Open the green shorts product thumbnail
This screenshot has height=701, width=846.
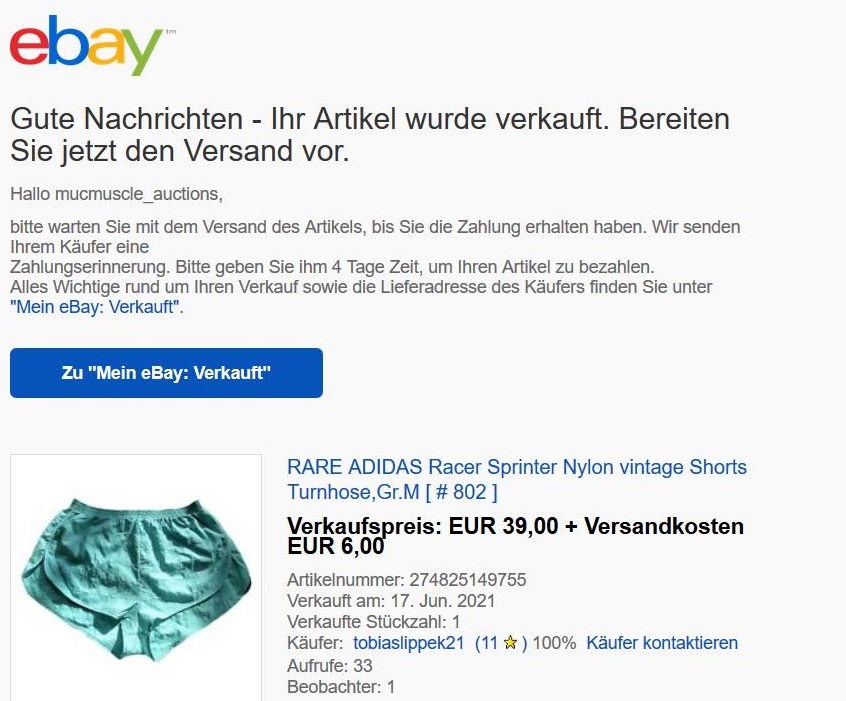[x=136, y=579]
